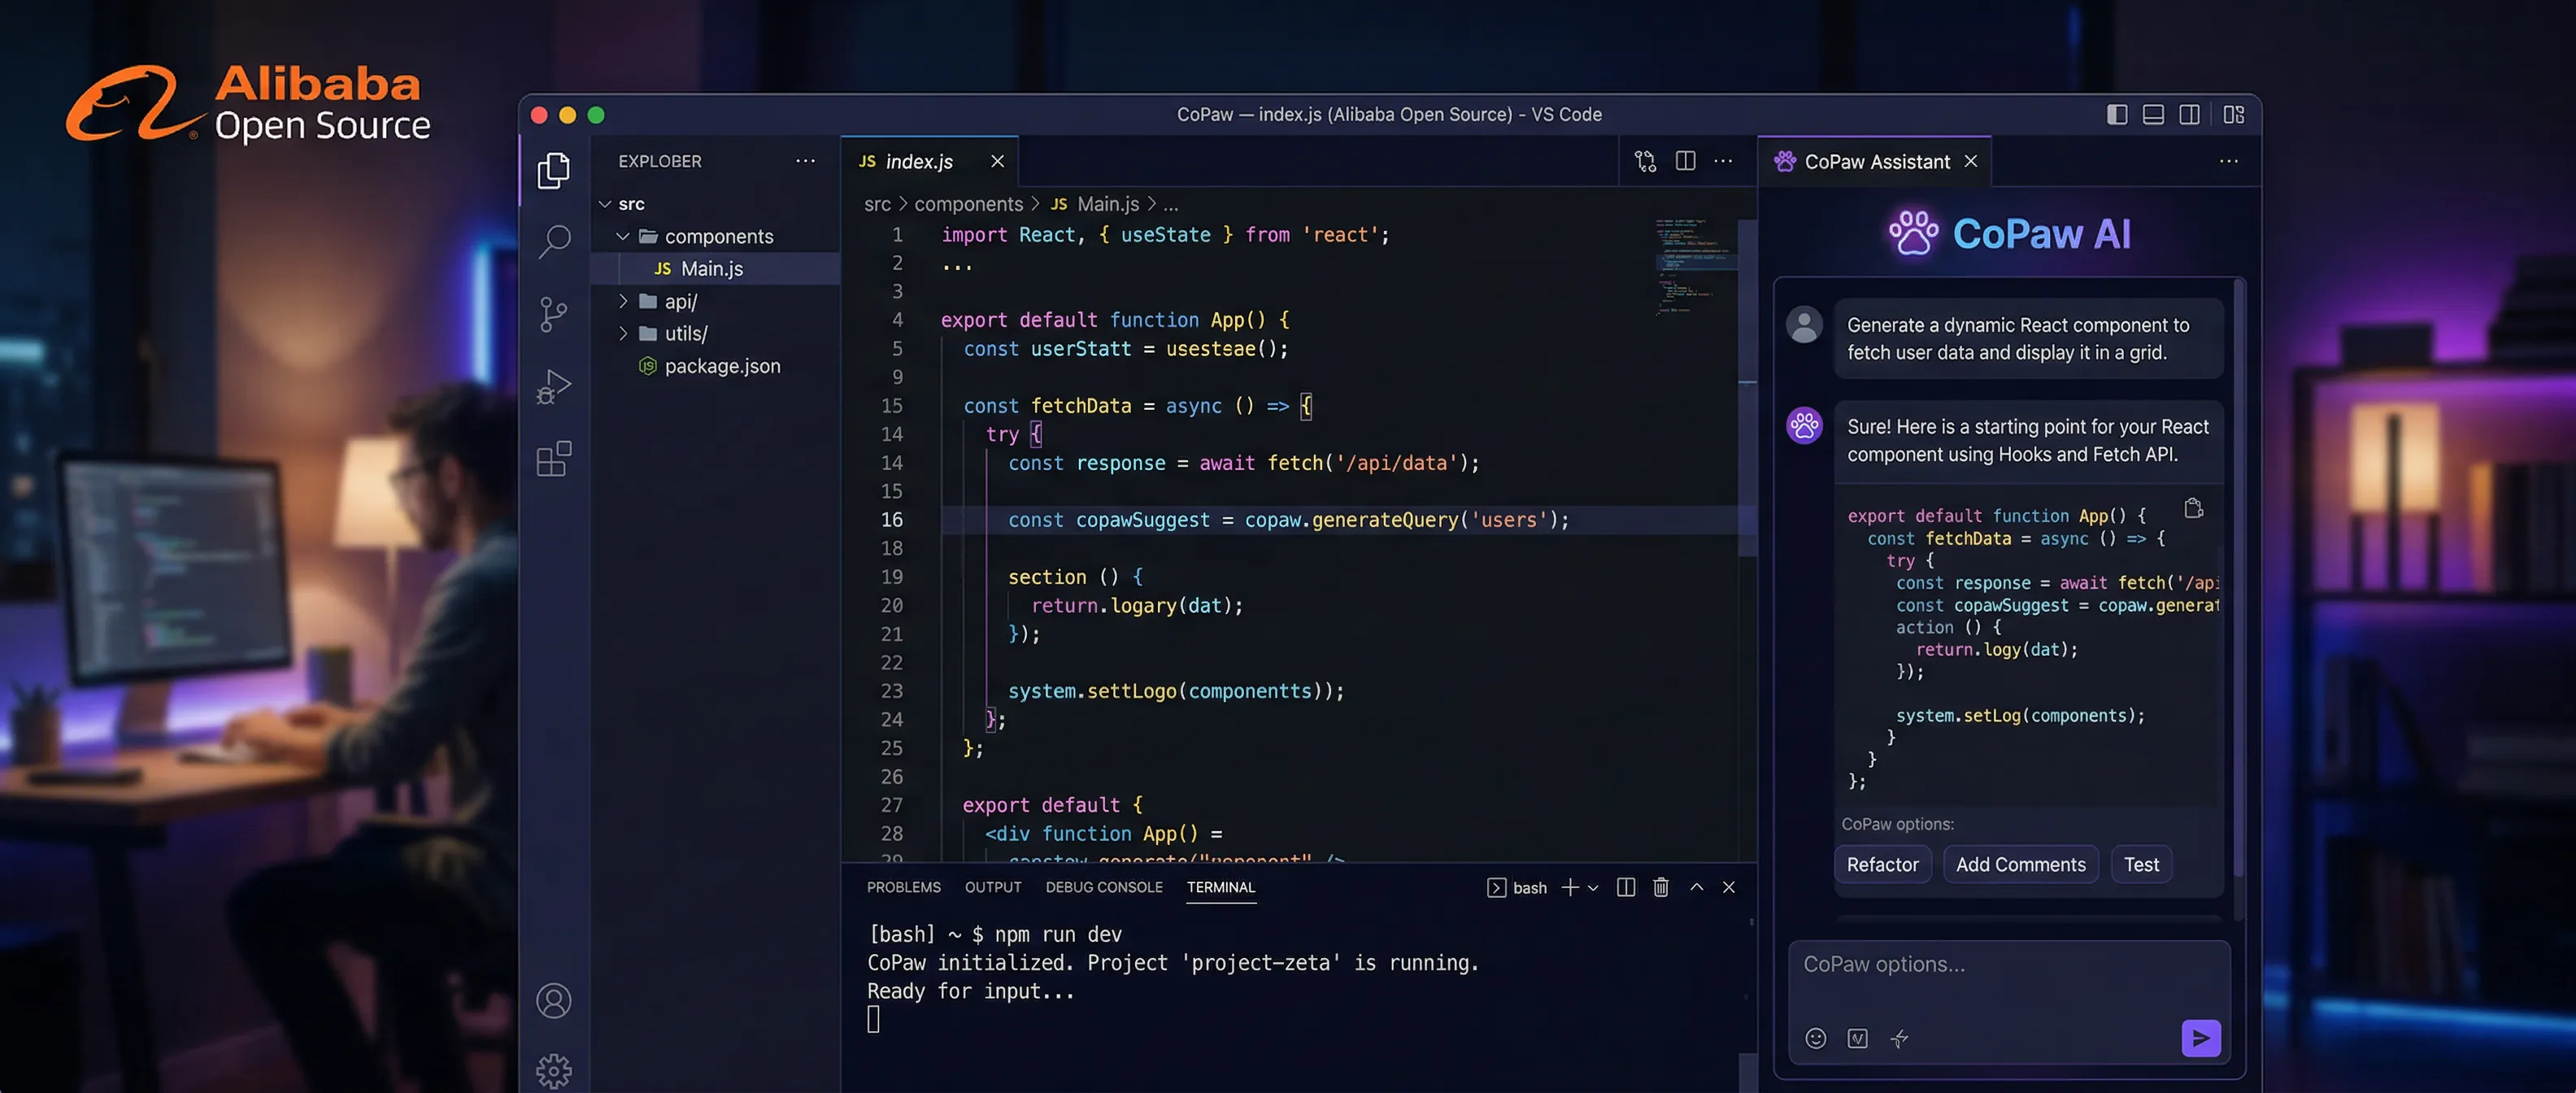Open the Search view in the activity bar
Image resolution: width=2576 pixels, height=1093 pixels.
(x=554, y=241)
